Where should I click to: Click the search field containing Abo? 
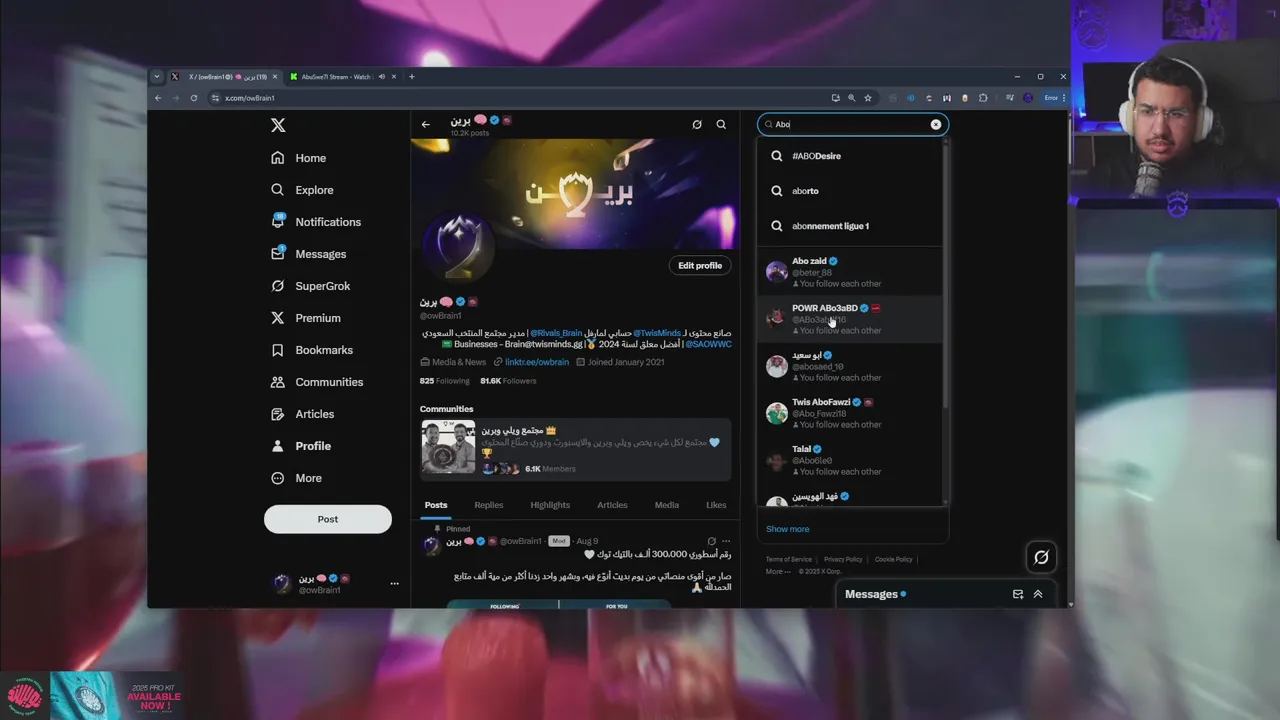coord(852,125)
